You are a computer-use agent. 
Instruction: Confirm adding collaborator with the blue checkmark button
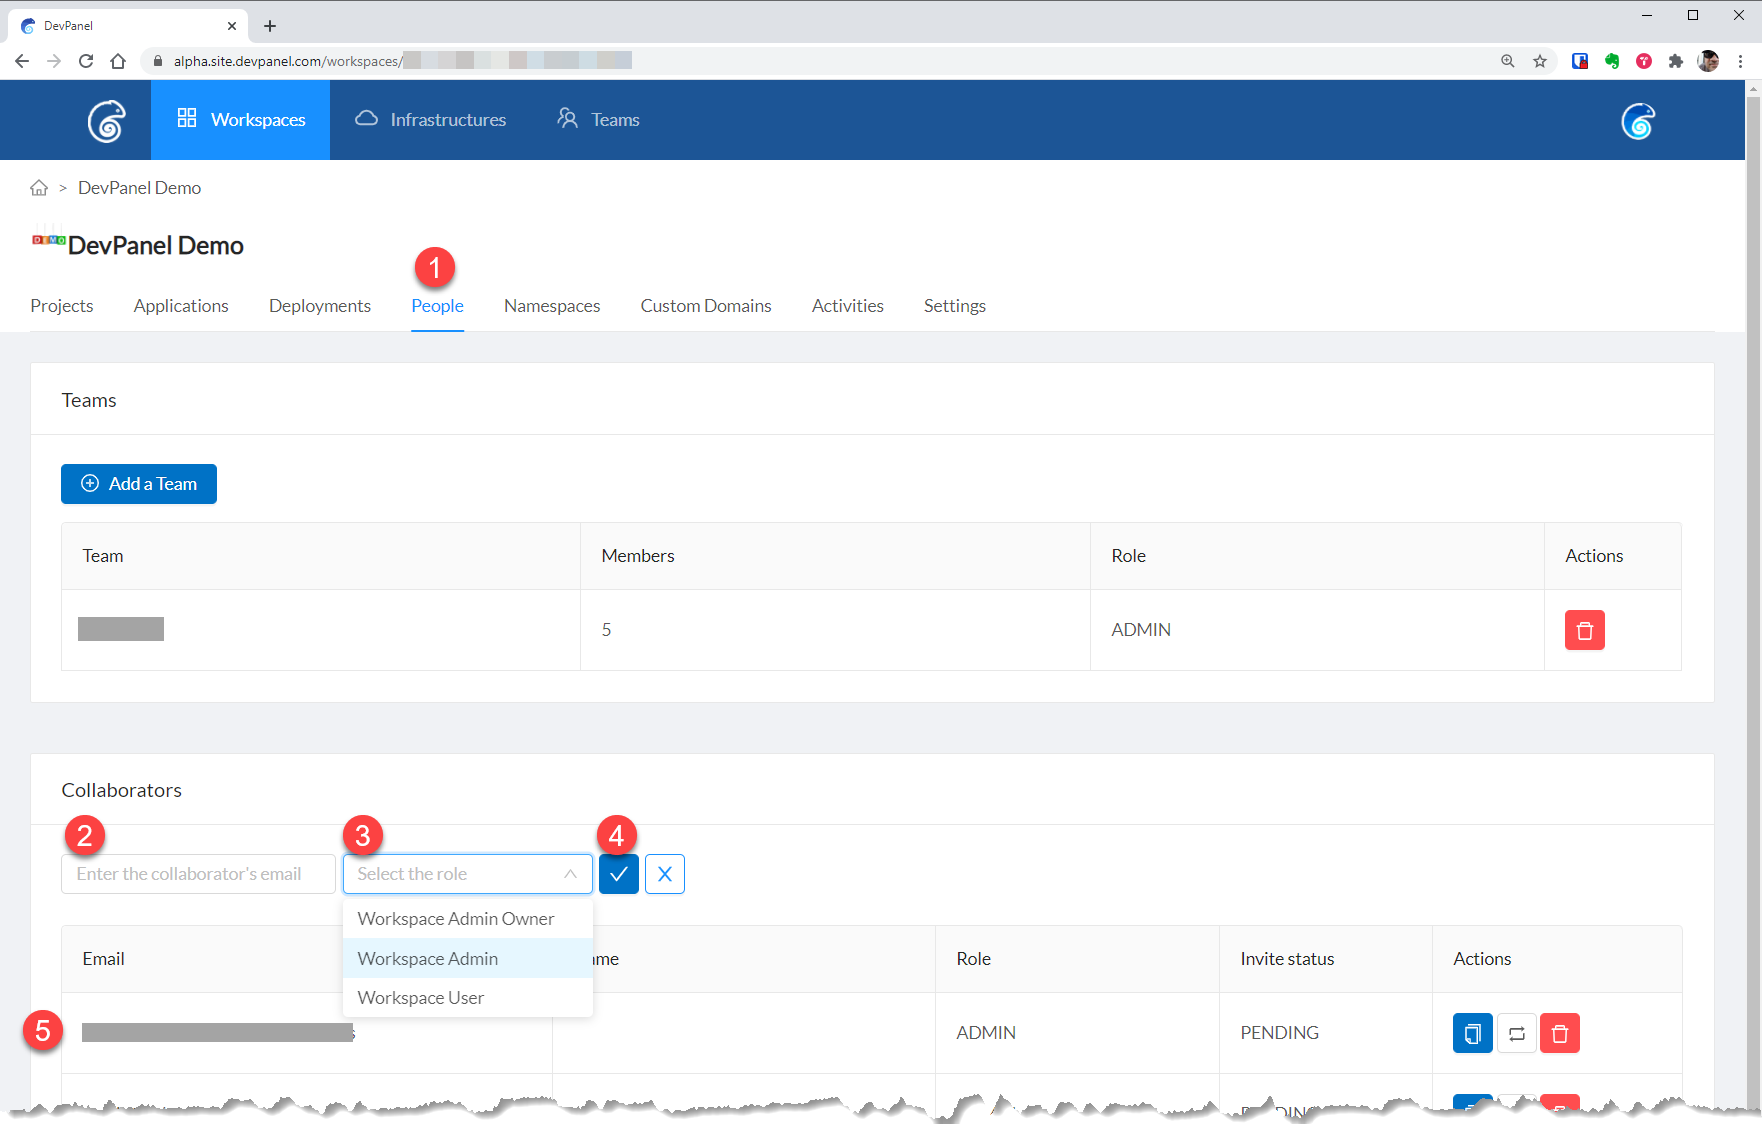pyautogui.click(x=618, y=874)
